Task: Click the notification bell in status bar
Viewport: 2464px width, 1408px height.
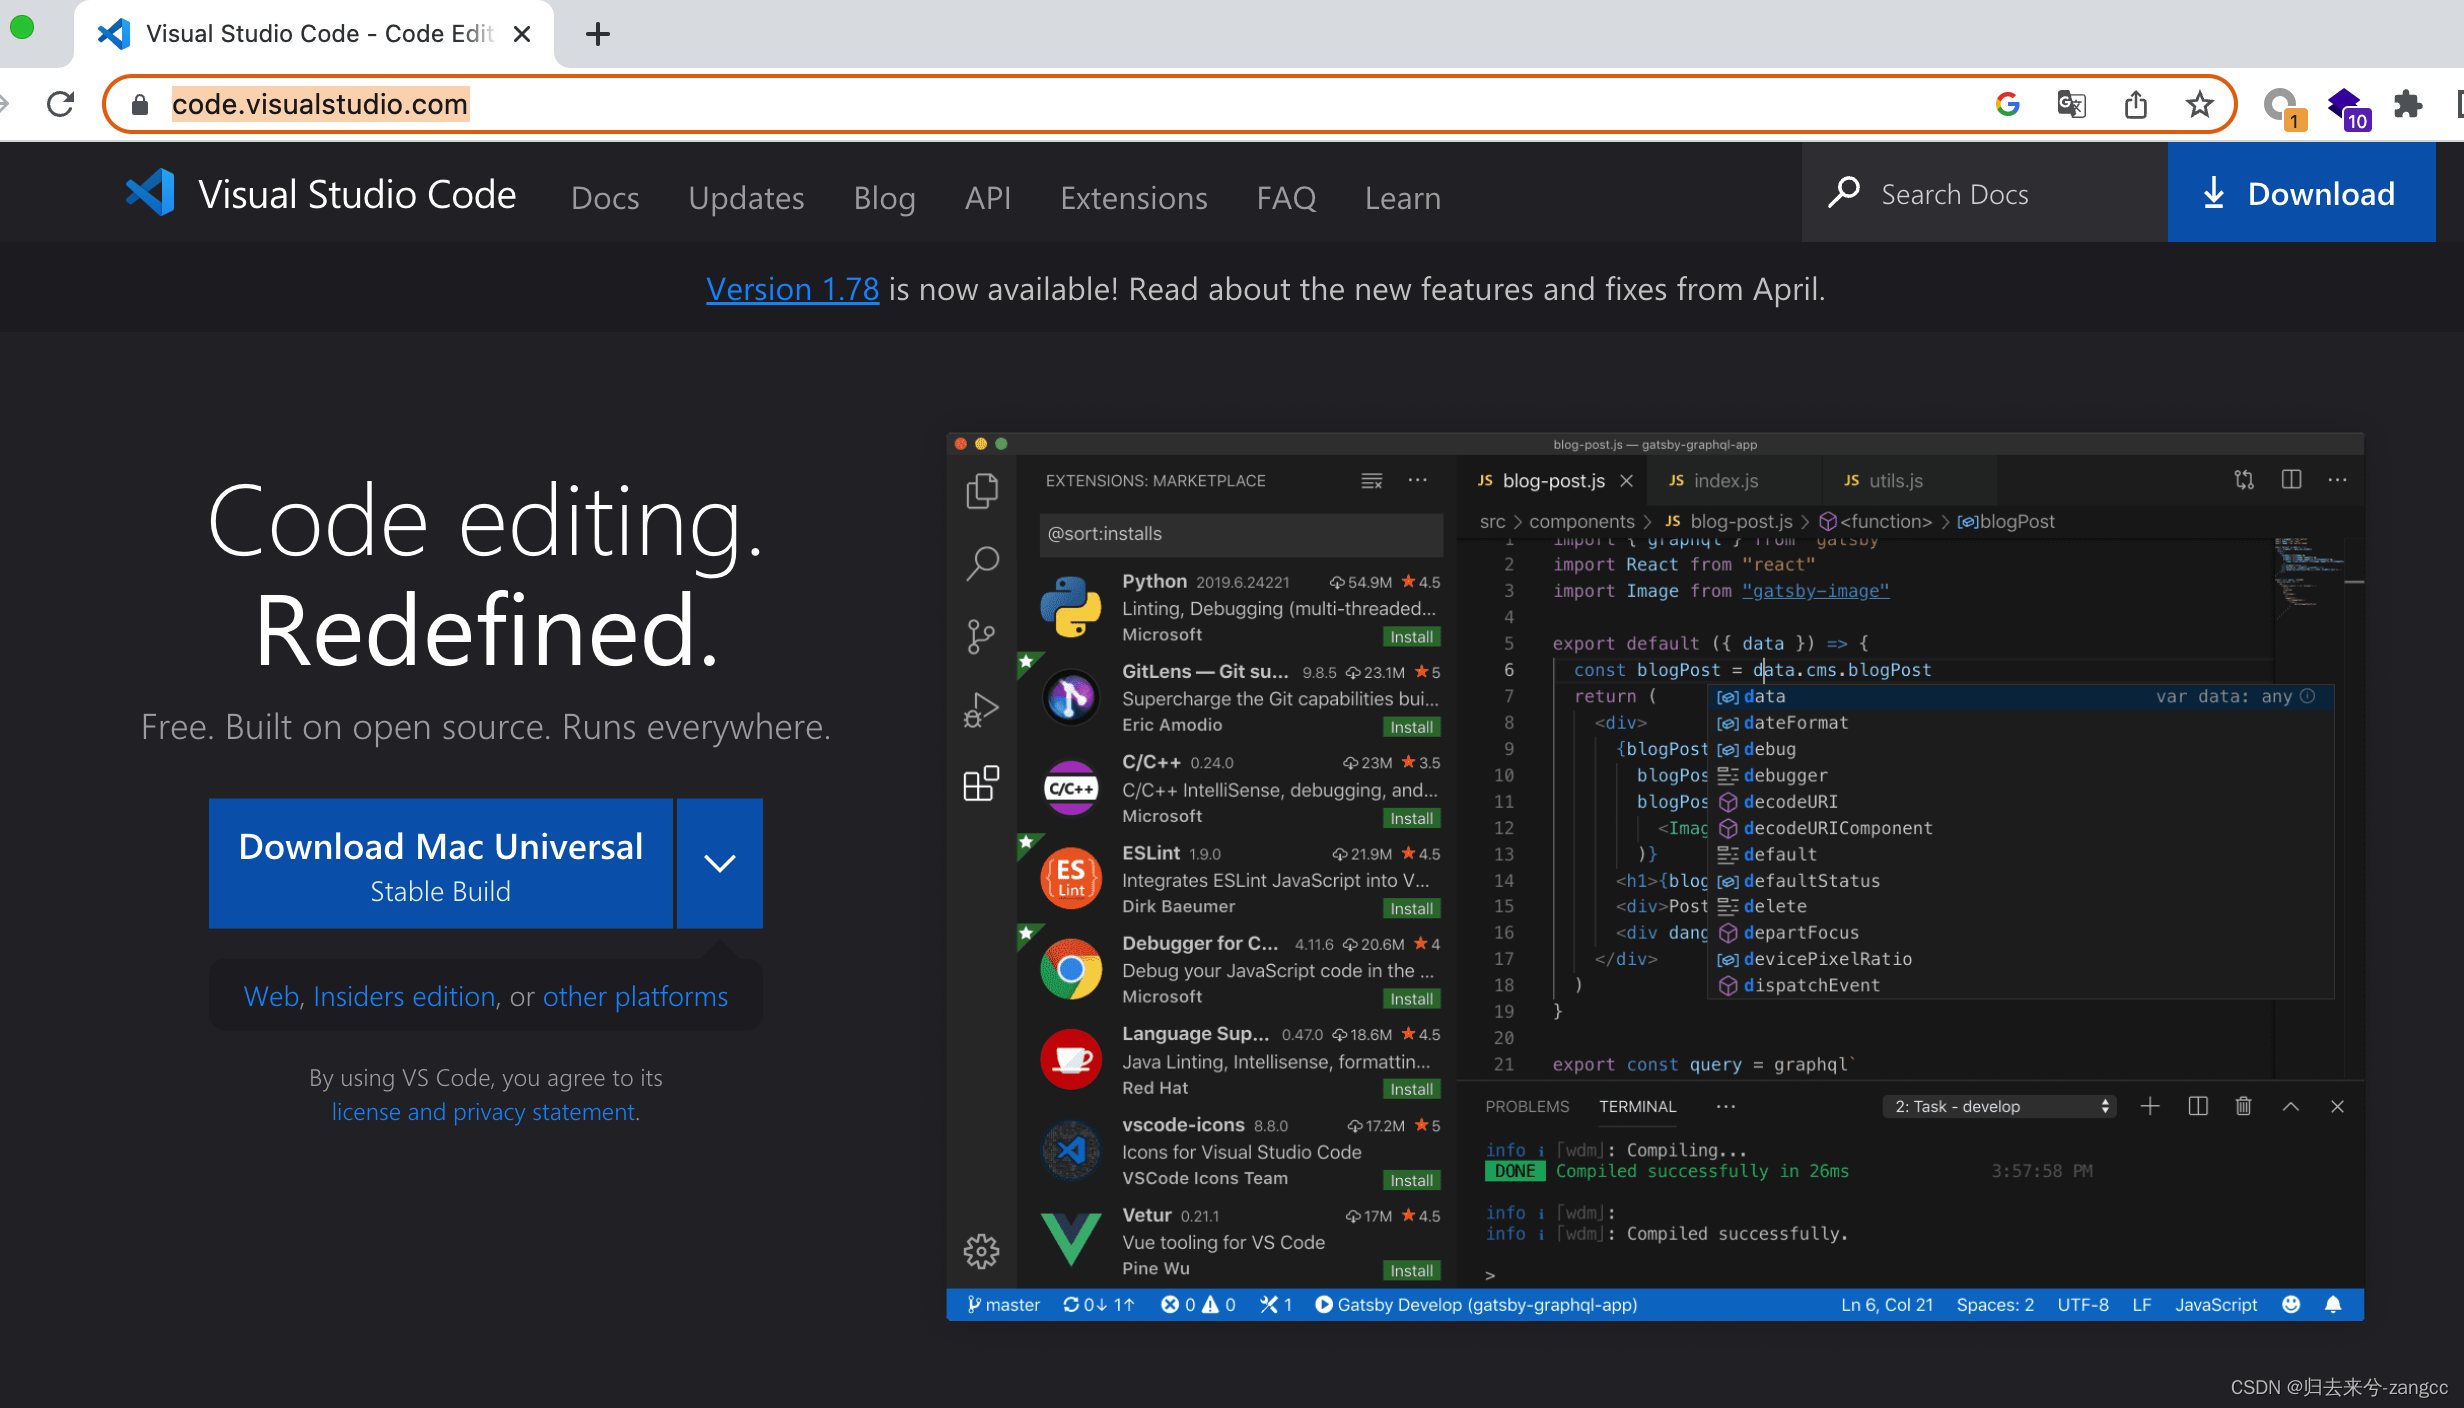Action: (x=2333, y=1304)
